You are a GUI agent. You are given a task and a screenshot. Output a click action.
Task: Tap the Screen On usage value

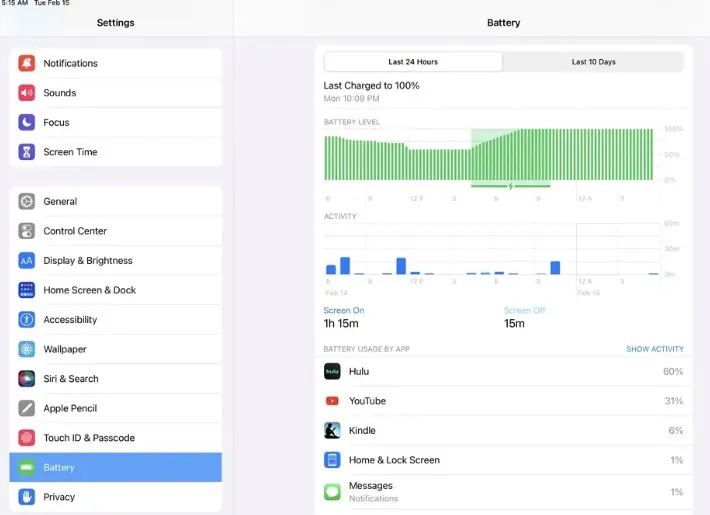point(342,324)
